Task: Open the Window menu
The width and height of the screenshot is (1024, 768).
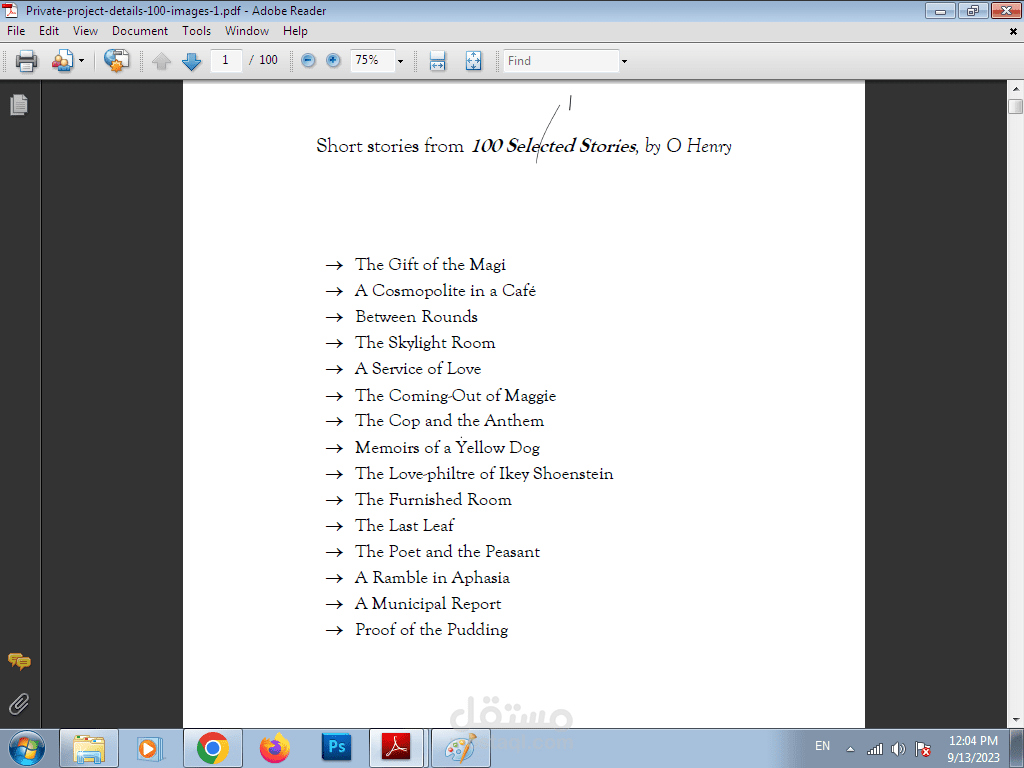Action: (246, 31)
